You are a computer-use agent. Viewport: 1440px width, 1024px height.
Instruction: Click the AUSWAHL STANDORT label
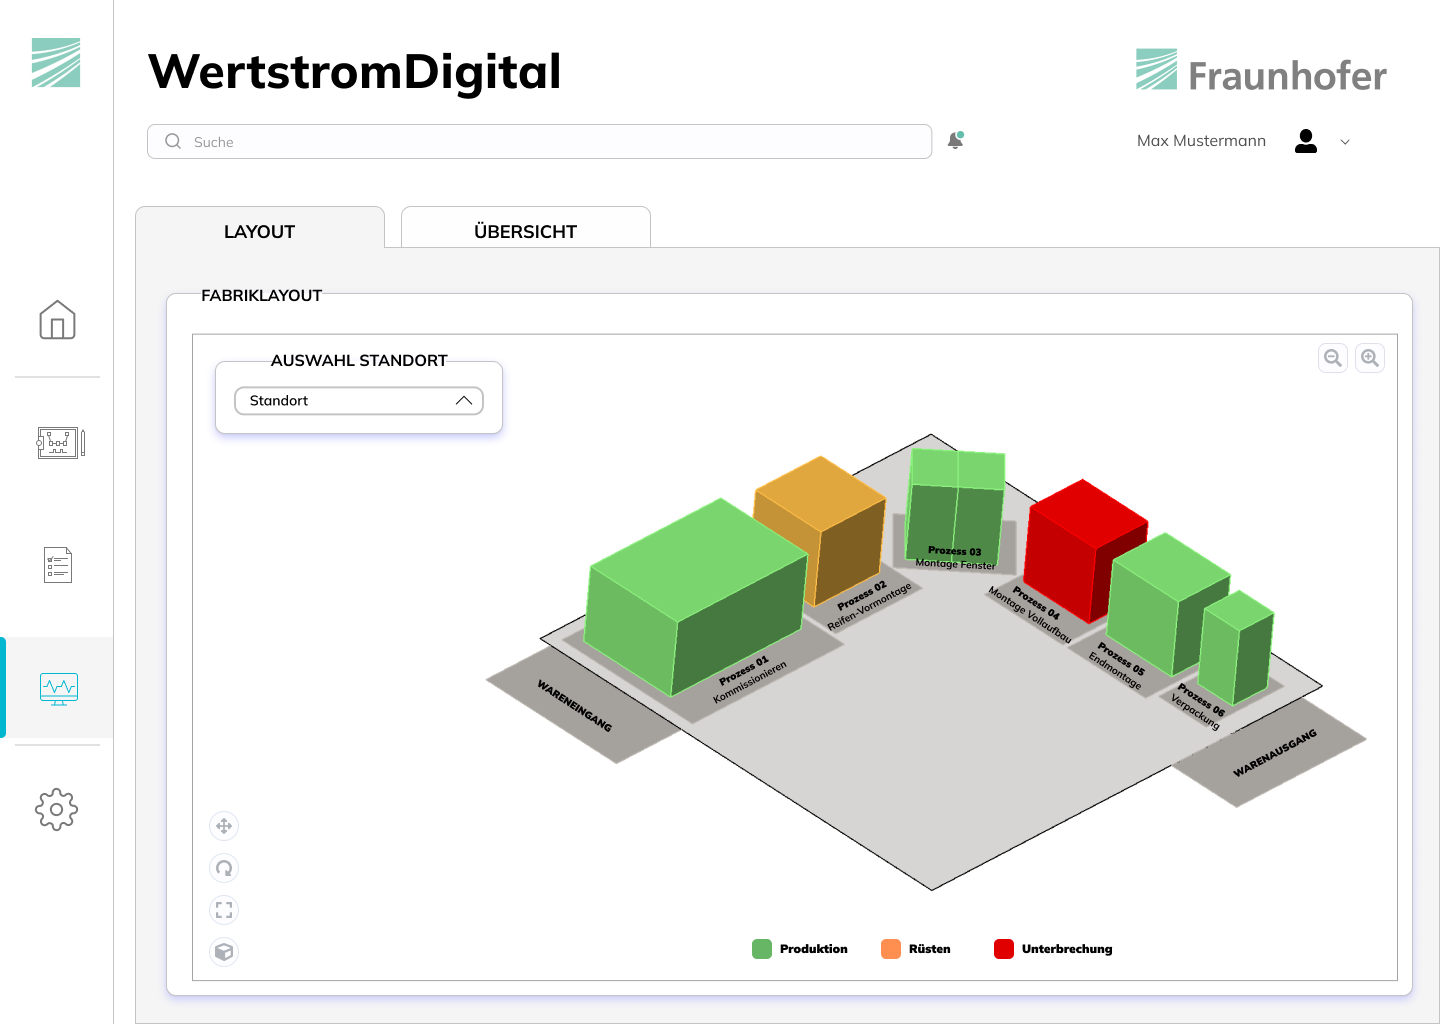click(359, 360)
